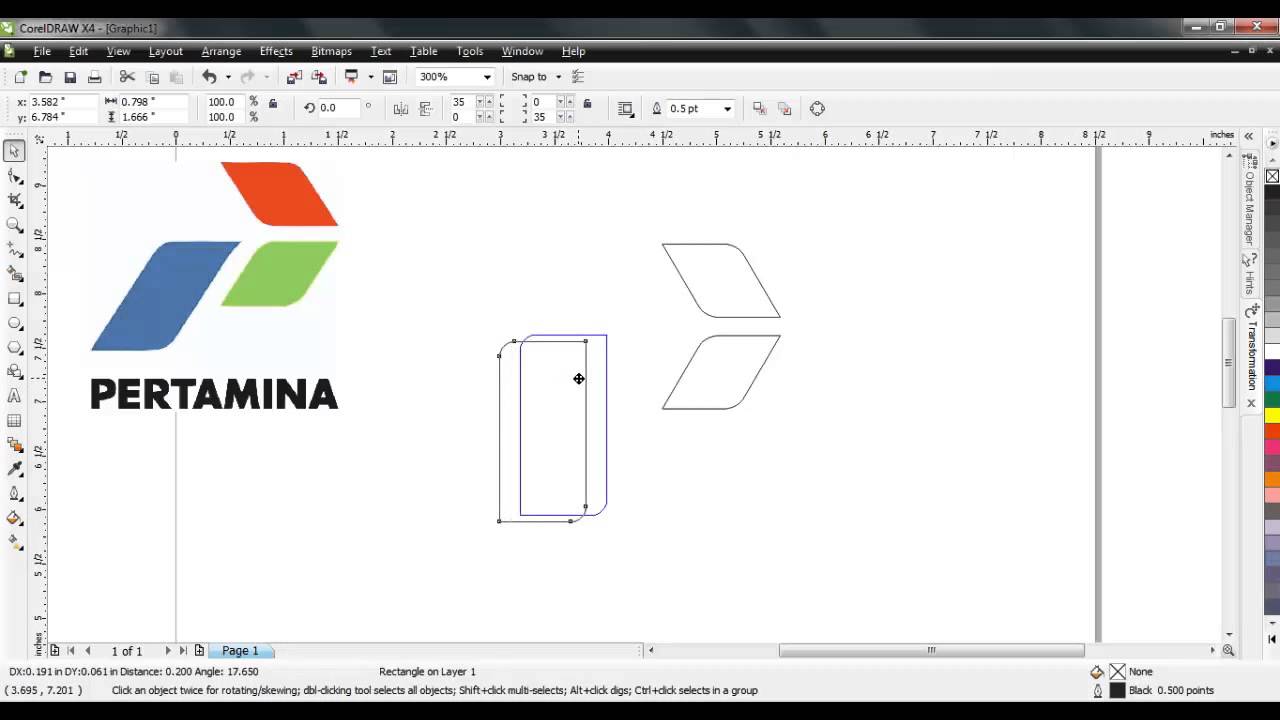Click the Import icon
The image size is (1280, 720).
point(294,77)
